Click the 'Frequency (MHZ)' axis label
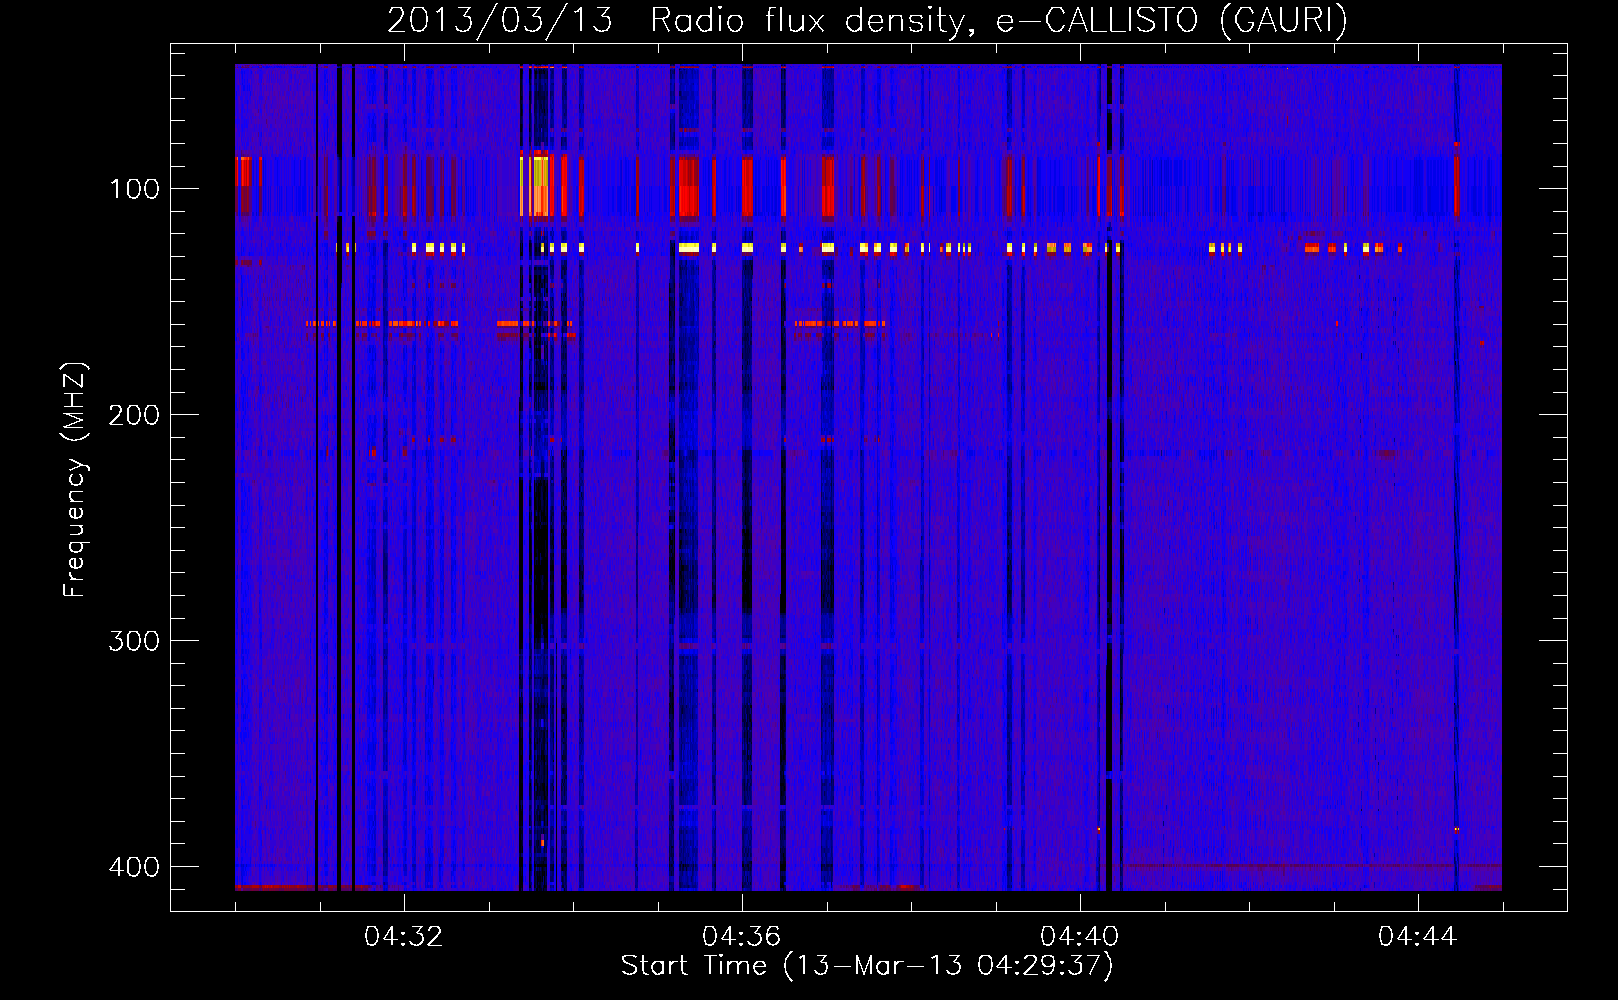The width and height of the screenshot is (1618, 1000). (75, 480)
